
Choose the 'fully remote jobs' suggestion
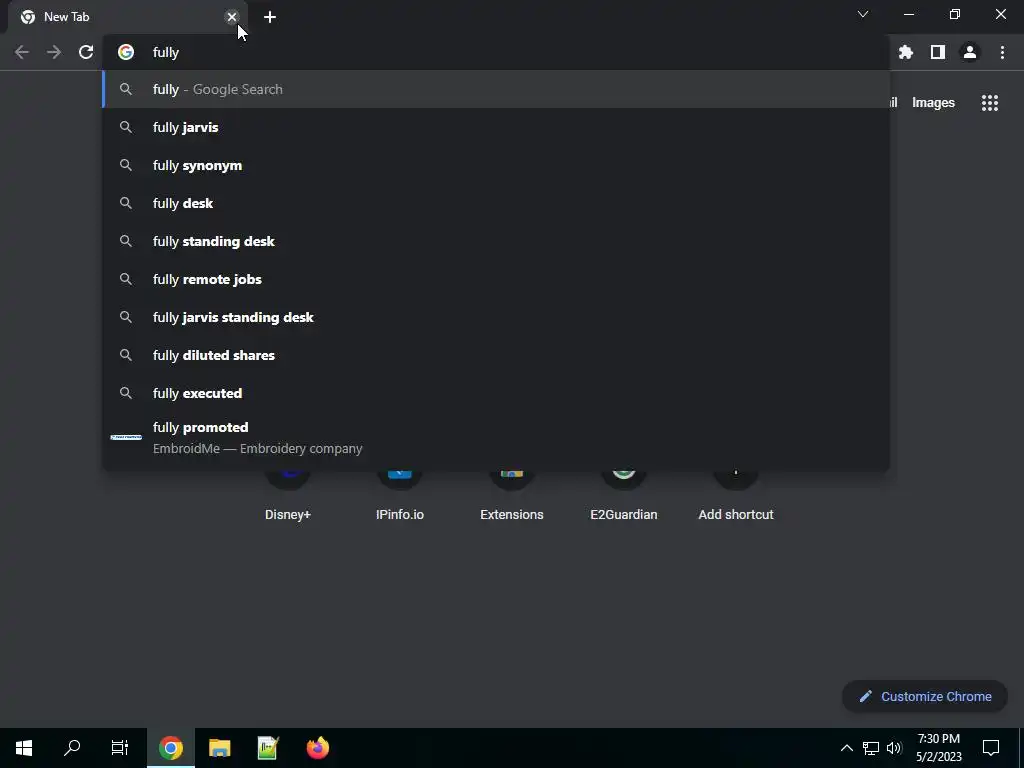[x=496, y=279]
